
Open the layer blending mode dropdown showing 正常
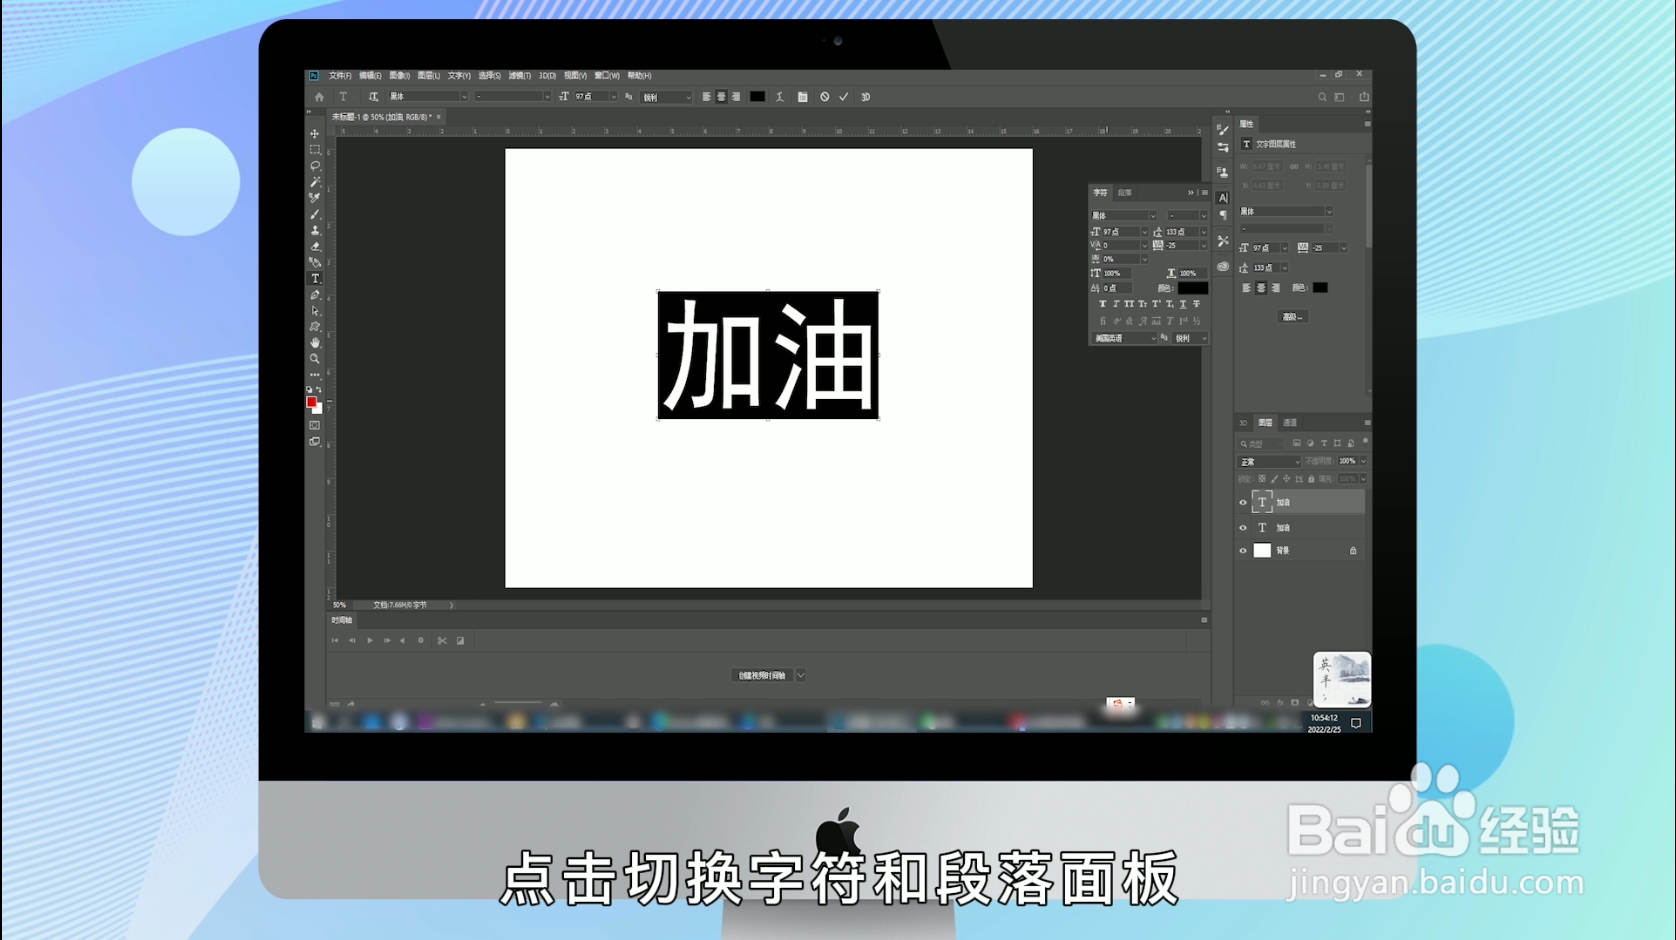click(x=1268, y=461)
